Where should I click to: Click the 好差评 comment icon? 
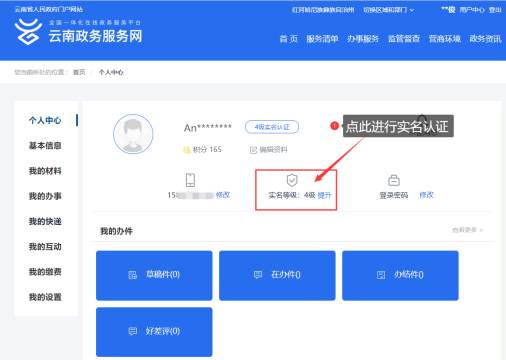133,331
